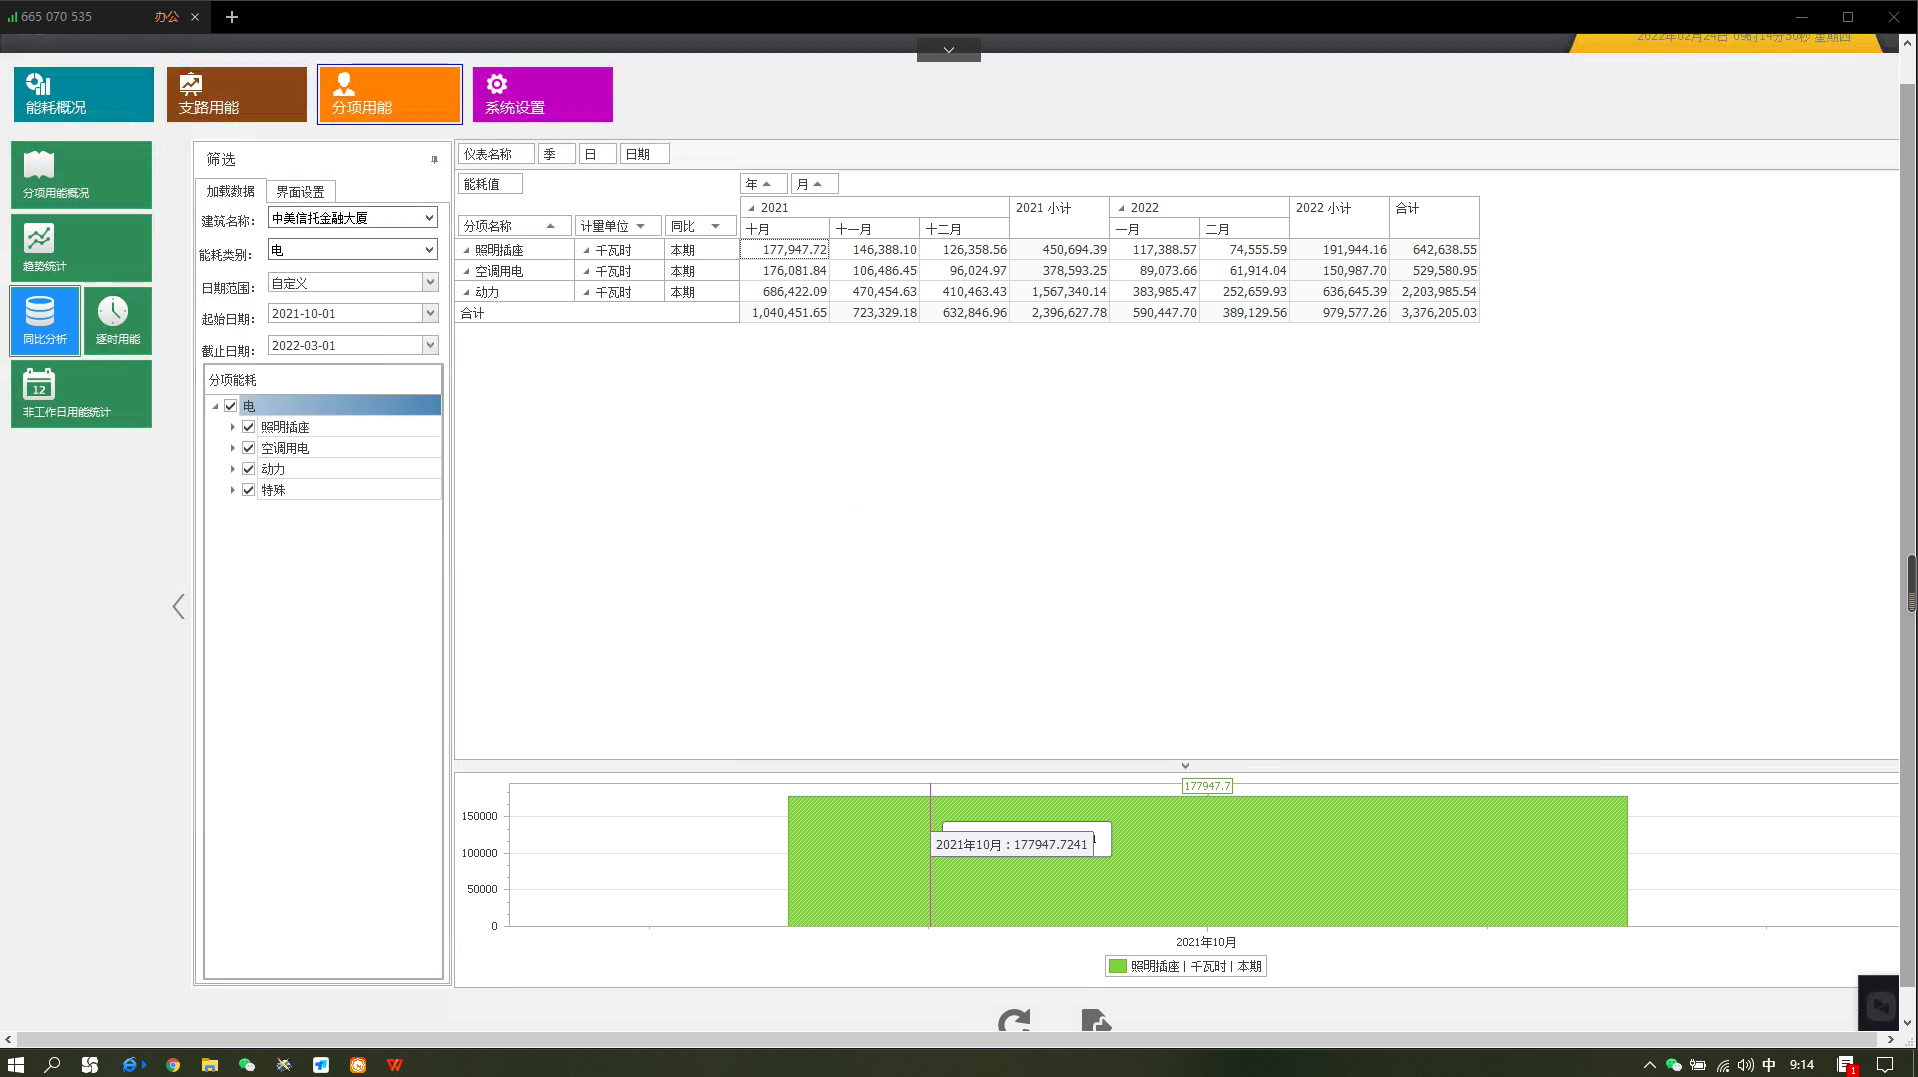Switch to the 界面设置 tab
Viewport: 1918px width, 1077px height.
pyautogui.click(x=300, y=192)
